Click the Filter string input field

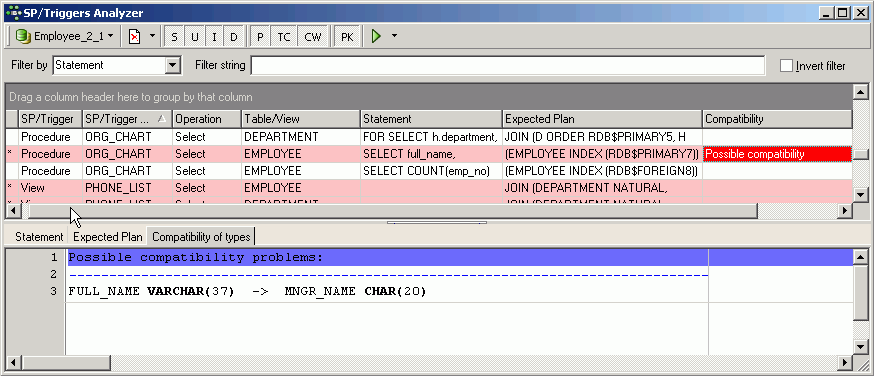point(508,65)
